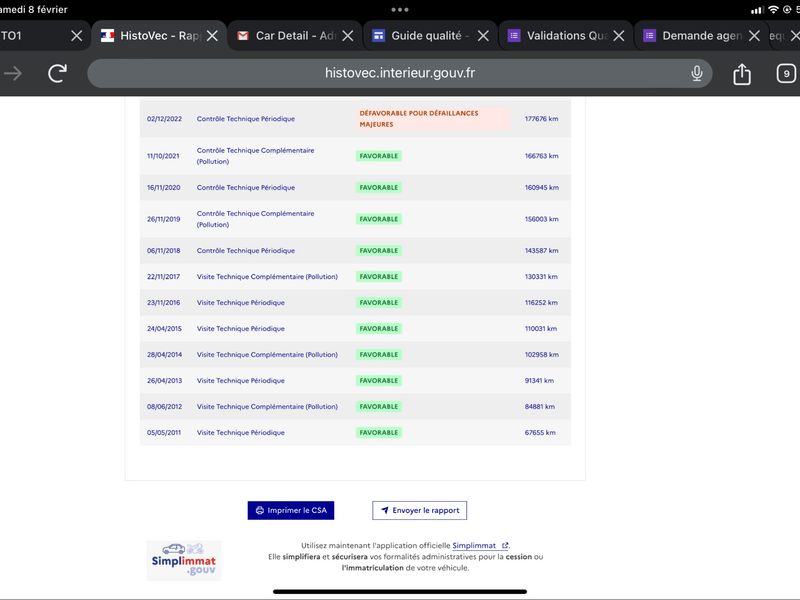
Task: Go forward with the arrow icon
Action: pos(13,73)
